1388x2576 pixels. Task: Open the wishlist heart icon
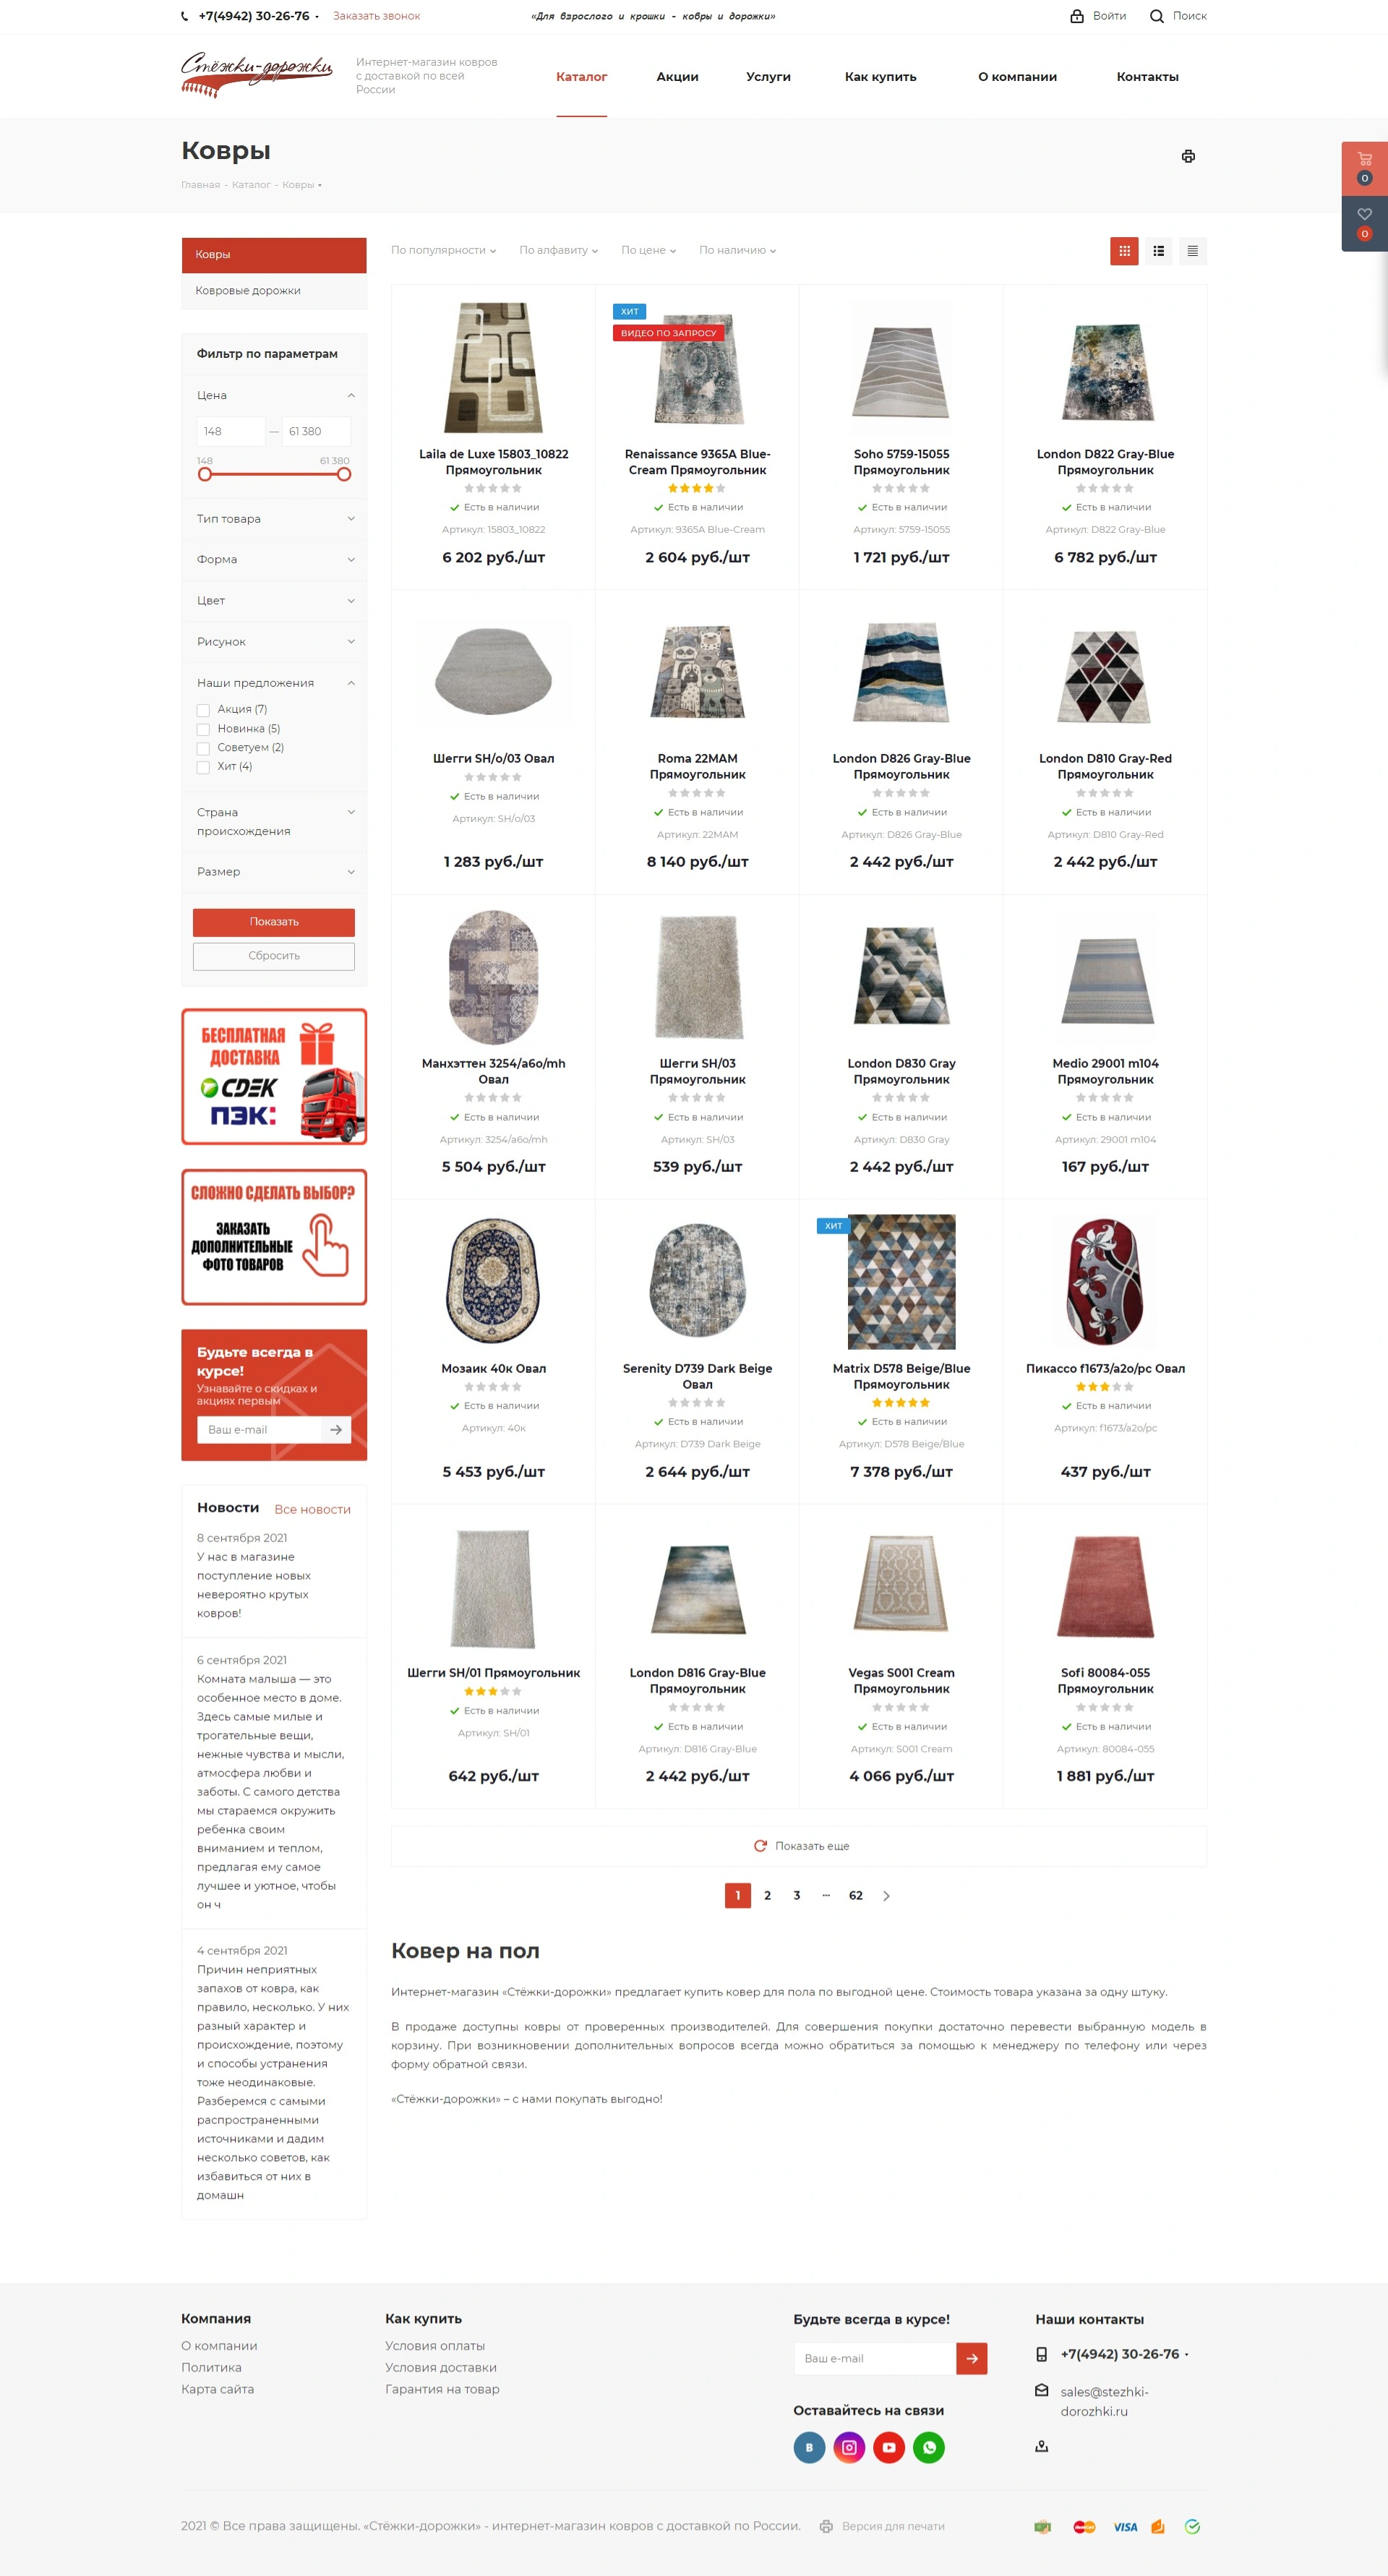(x=1364, y=223)
